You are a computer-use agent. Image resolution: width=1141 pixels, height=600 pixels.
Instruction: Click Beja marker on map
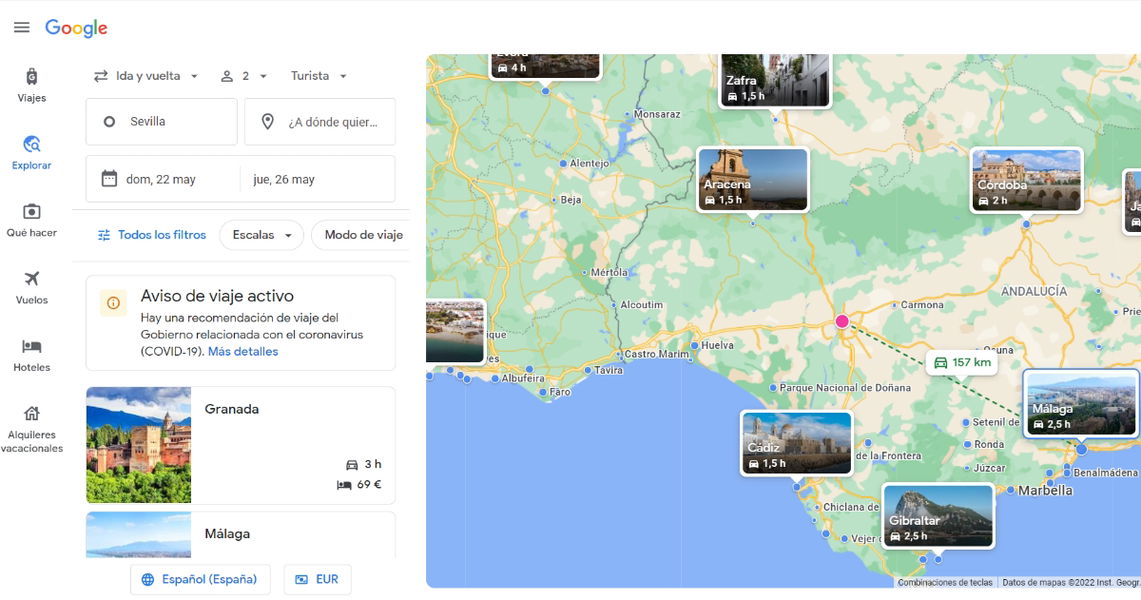tap(554, 199)
